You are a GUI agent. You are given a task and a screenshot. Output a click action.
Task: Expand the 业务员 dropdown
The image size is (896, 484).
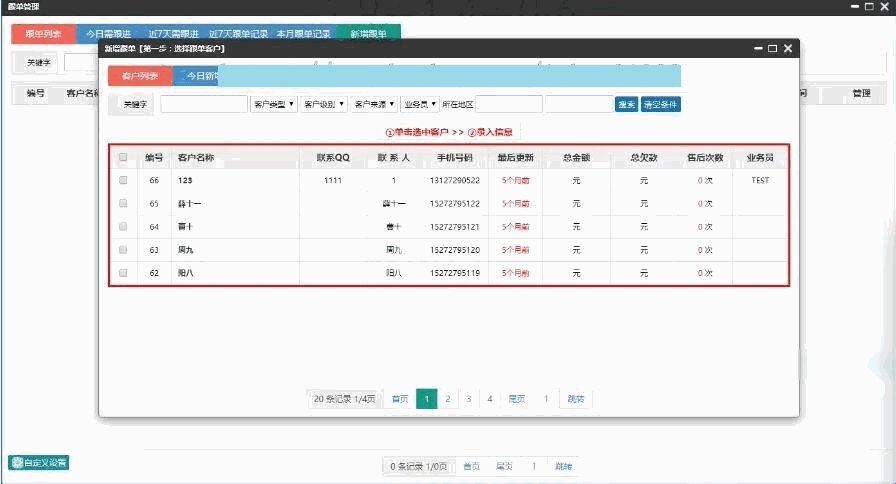[419, 104]
